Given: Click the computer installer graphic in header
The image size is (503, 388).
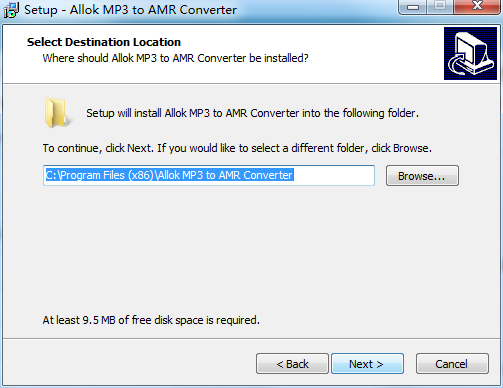Looking at the screenshot, I should click(x=470, y=53).
